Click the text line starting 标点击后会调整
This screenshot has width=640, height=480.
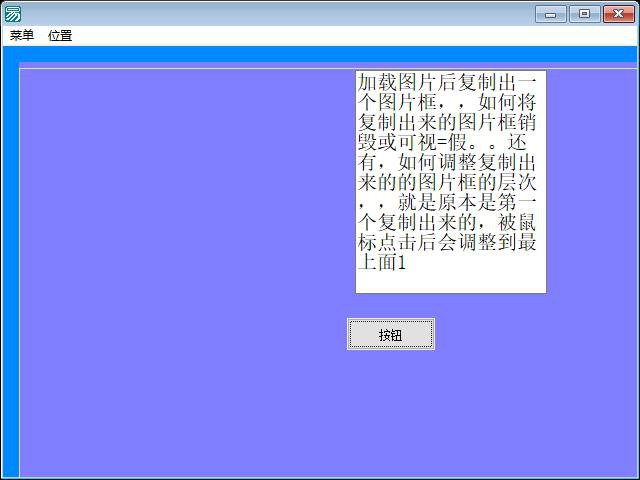pyautogui.click(x=450, y=242)
